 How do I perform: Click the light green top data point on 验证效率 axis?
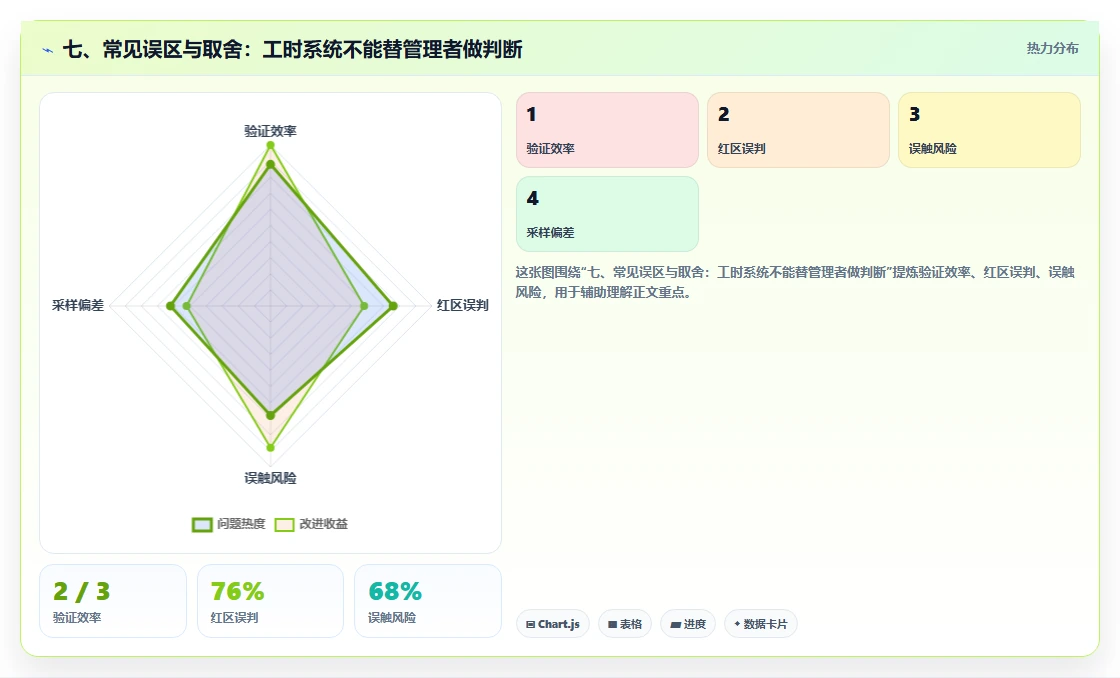click(x=270, y=145)
